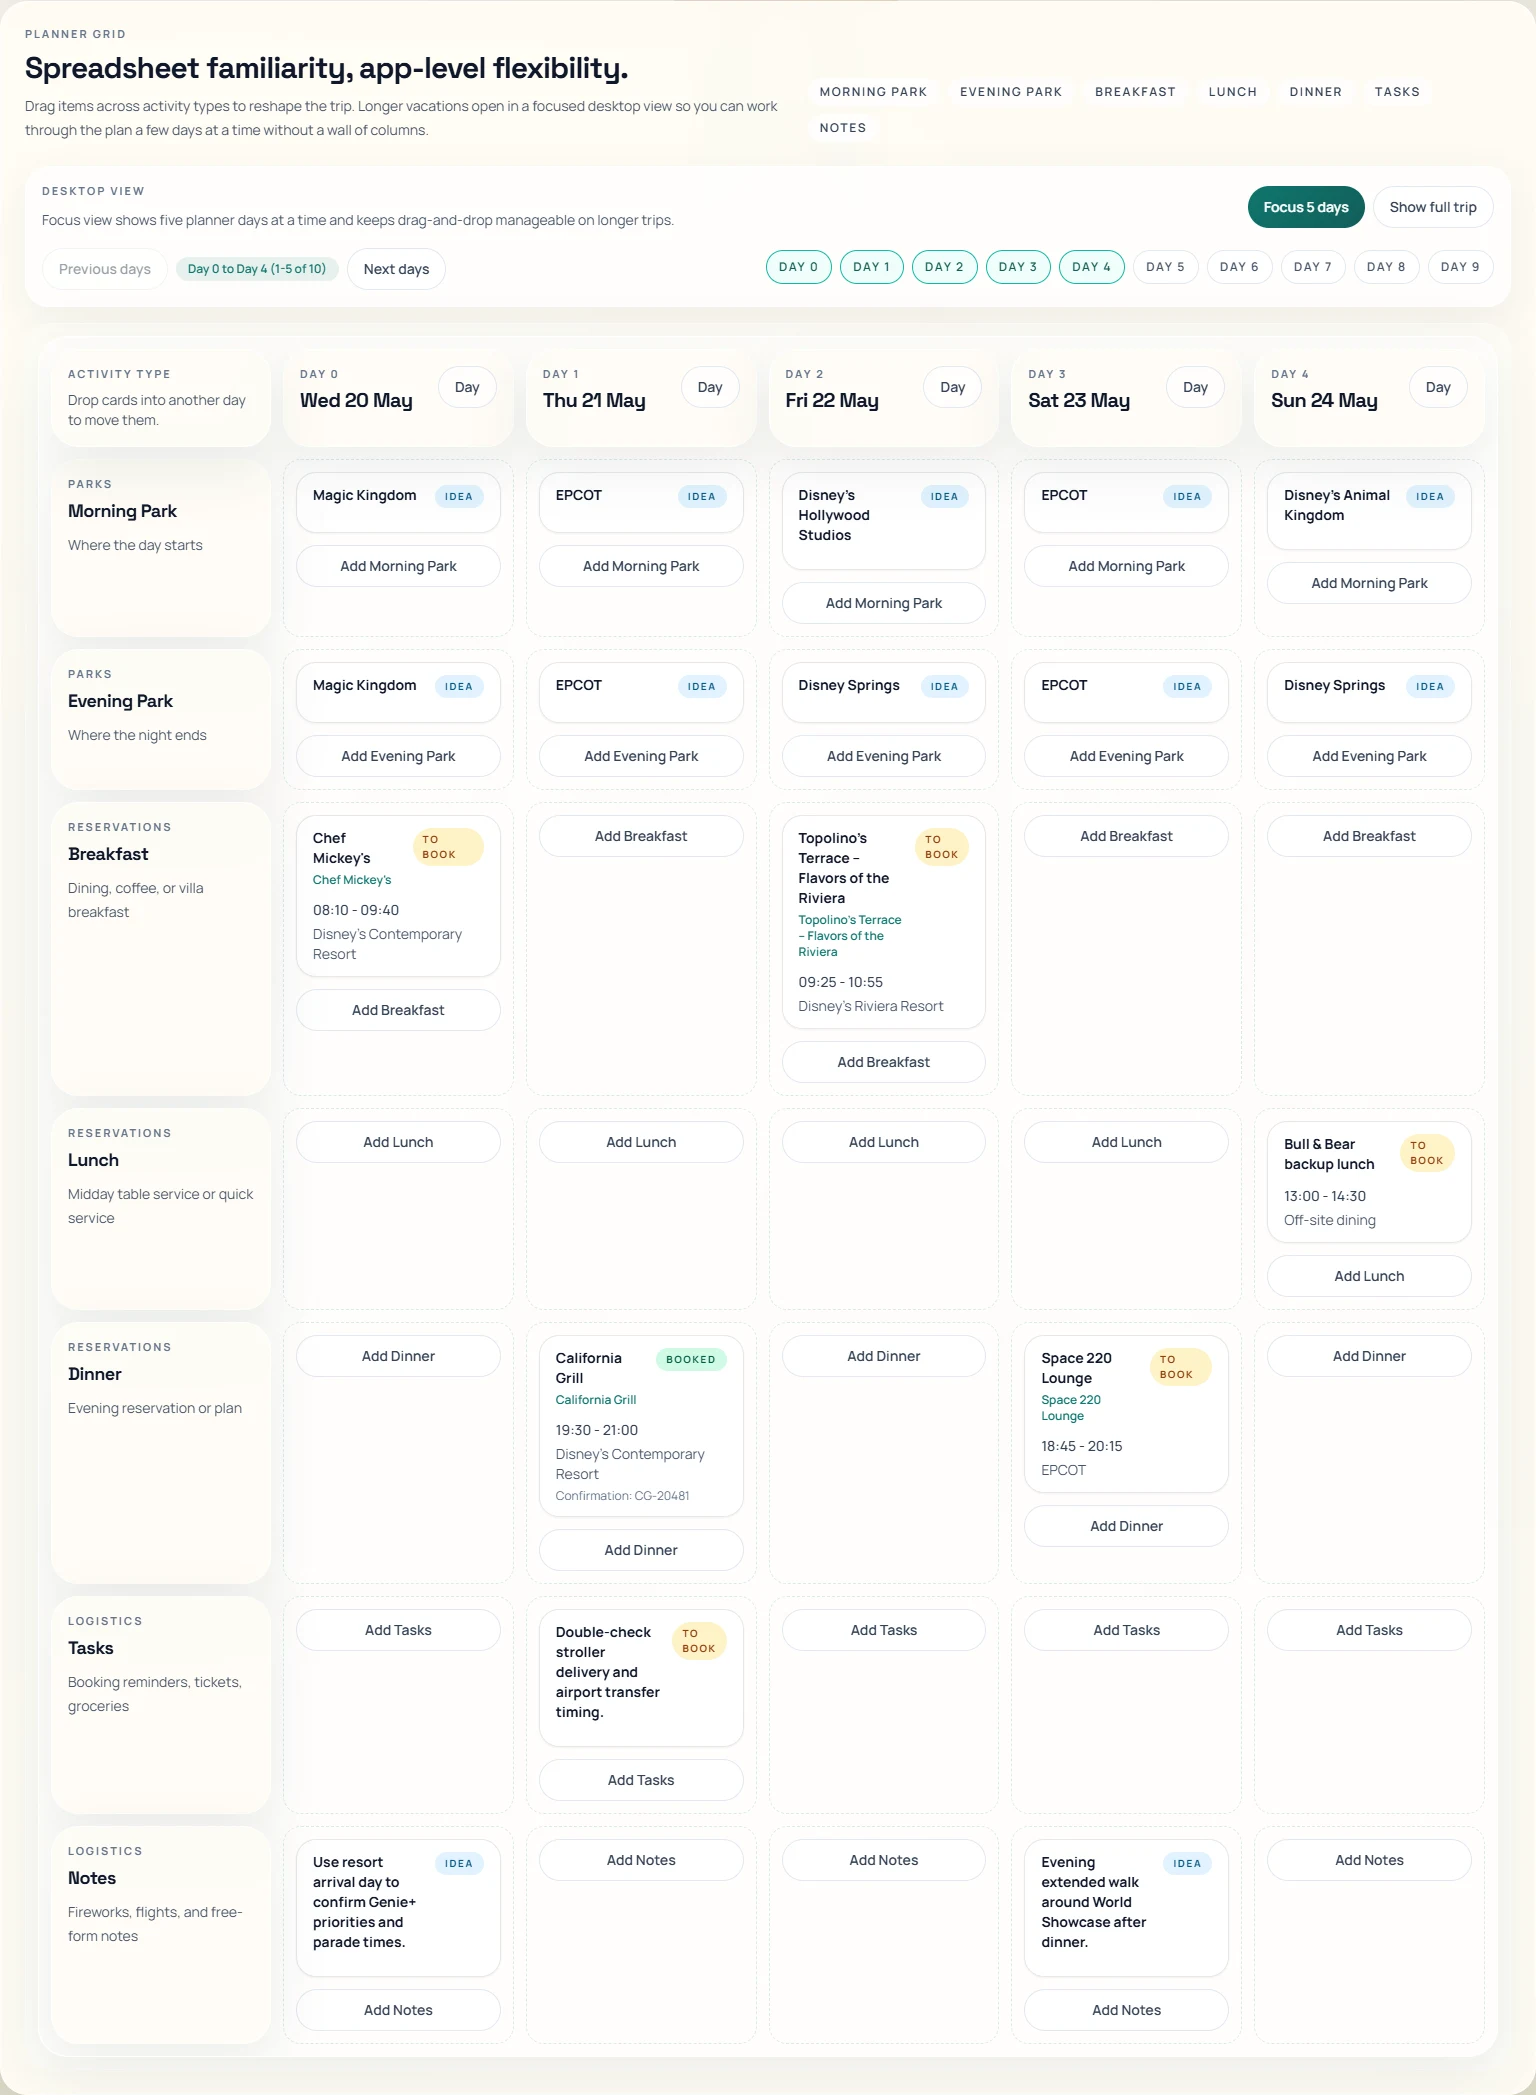Screen dimensions: 1536x2095
Task: Add Dinner on Wed 20 May
Action: click(x=398, y=1356)
